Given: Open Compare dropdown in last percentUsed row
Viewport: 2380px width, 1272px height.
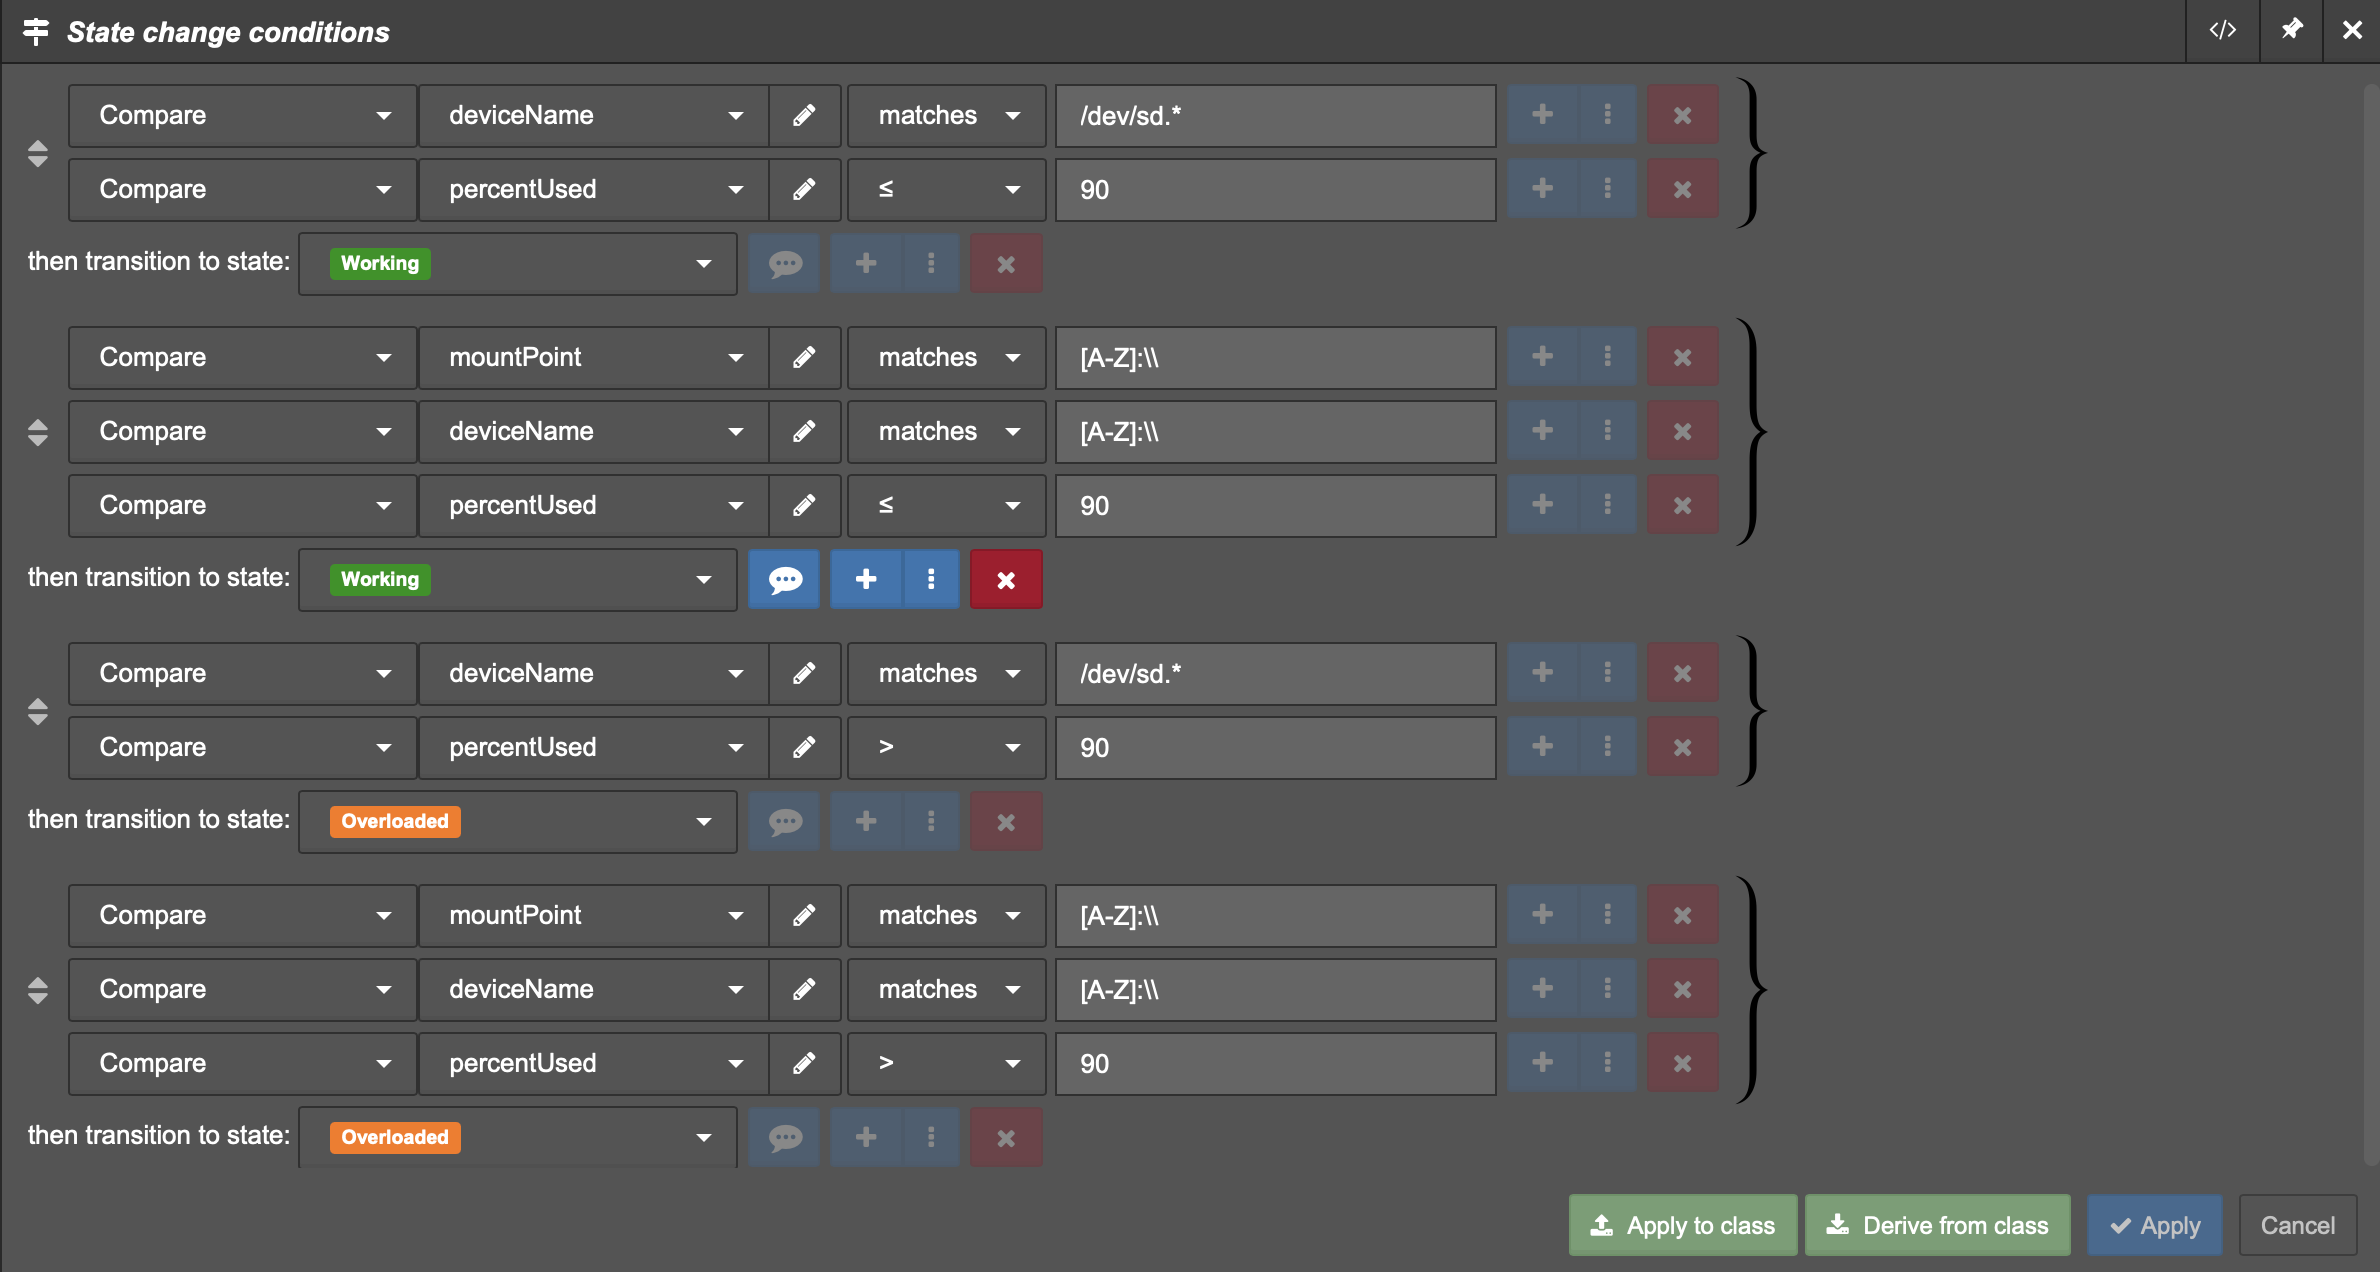Looking at the screenshot, I should point(242,1063).
